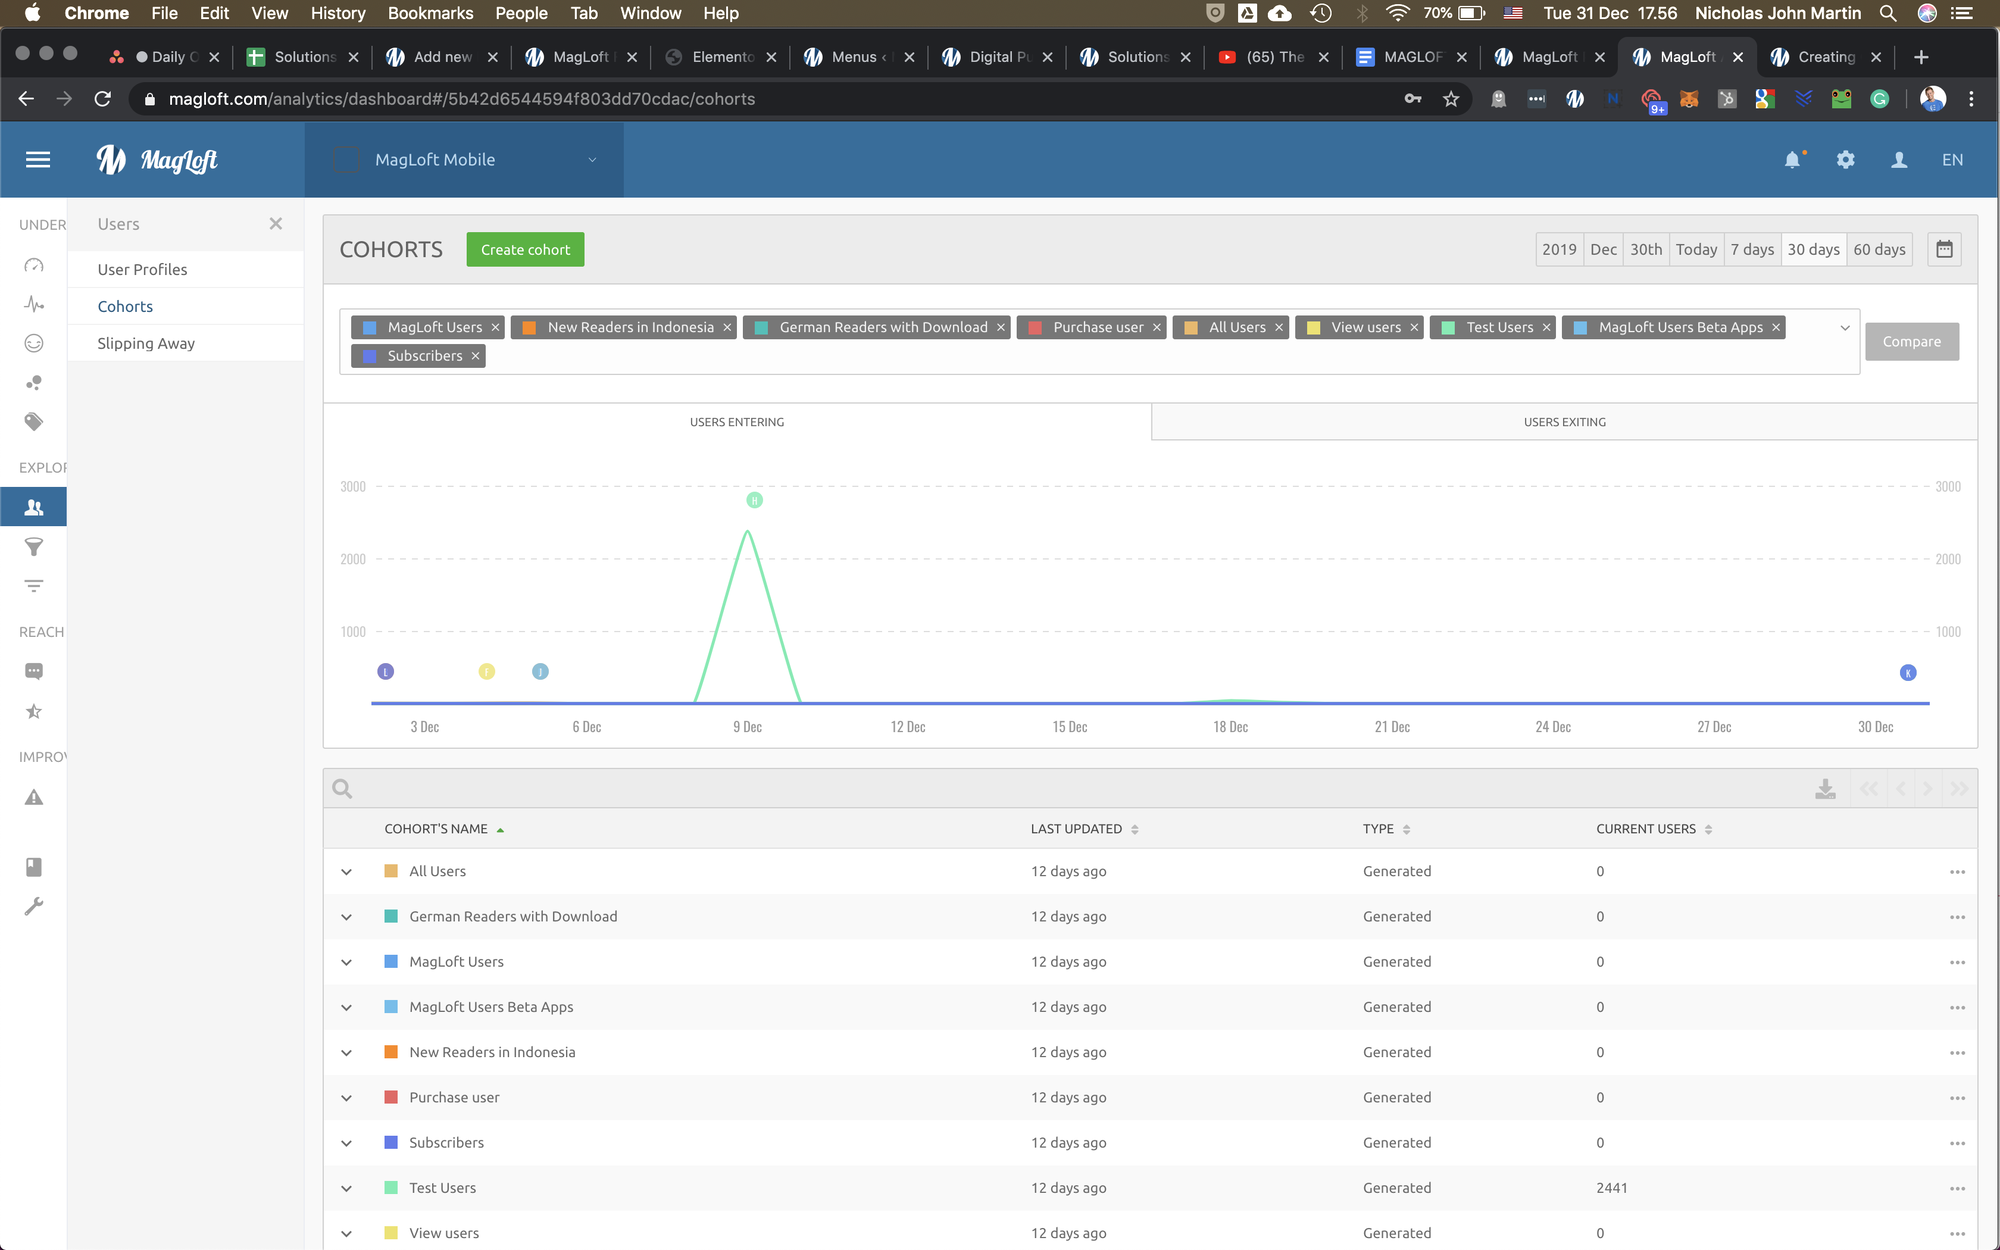Sort by Cohort's Name column
Image resolution: width=2000 pixels, height=1250 pixels.
click(x=444, y=829)
